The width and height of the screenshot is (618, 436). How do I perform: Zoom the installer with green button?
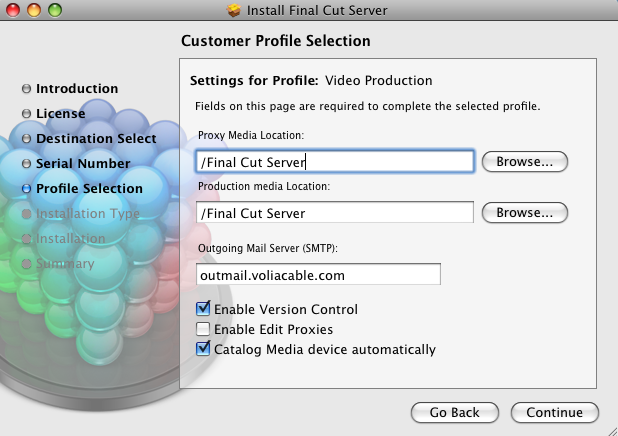tap(55, 10)
